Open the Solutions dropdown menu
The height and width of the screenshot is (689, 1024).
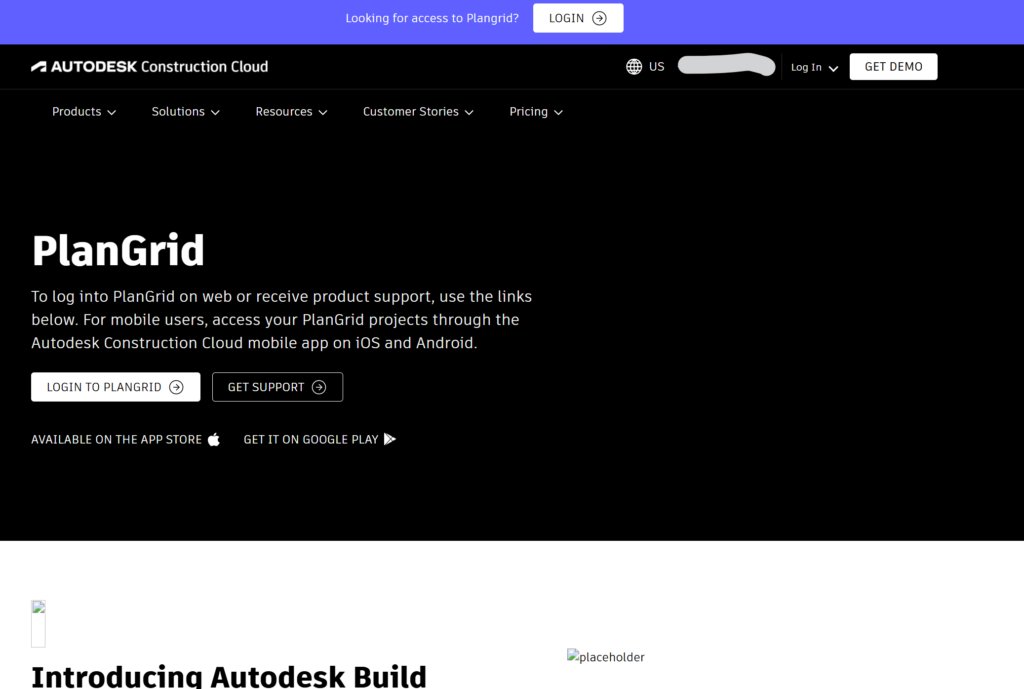coord(185,112)
